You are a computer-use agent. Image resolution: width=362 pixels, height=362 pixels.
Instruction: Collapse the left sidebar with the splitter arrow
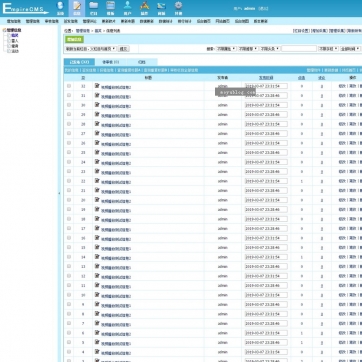pos(59,193)
